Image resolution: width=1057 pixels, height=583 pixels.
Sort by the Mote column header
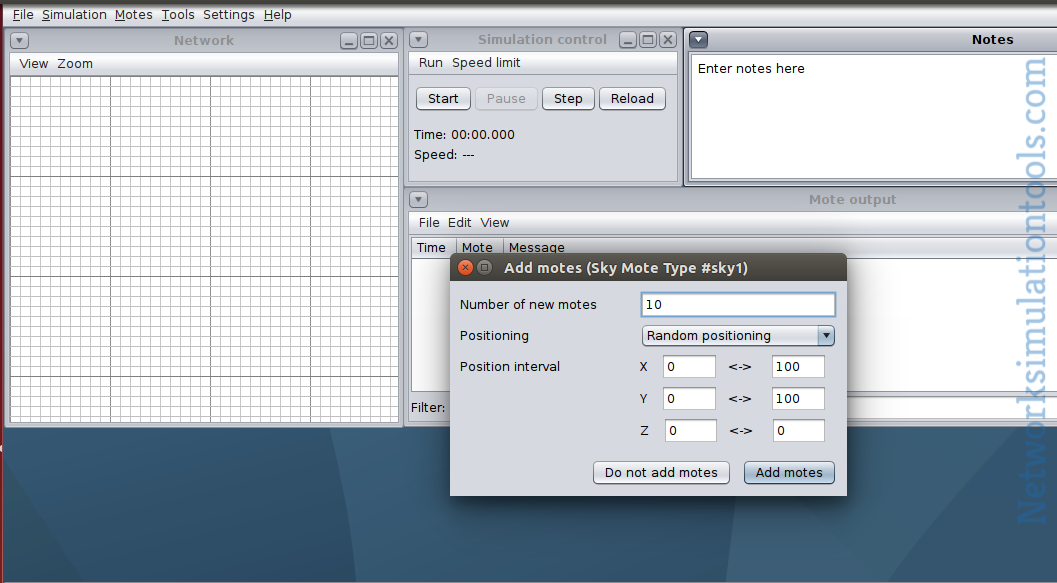tap(477, 247)
